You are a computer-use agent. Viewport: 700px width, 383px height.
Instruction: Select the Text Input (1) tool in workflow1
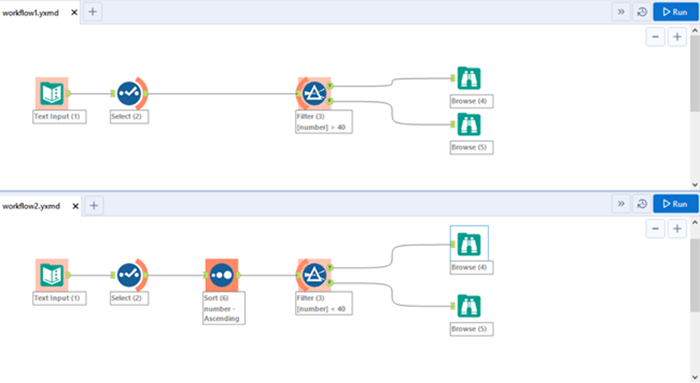coord(52,93)
